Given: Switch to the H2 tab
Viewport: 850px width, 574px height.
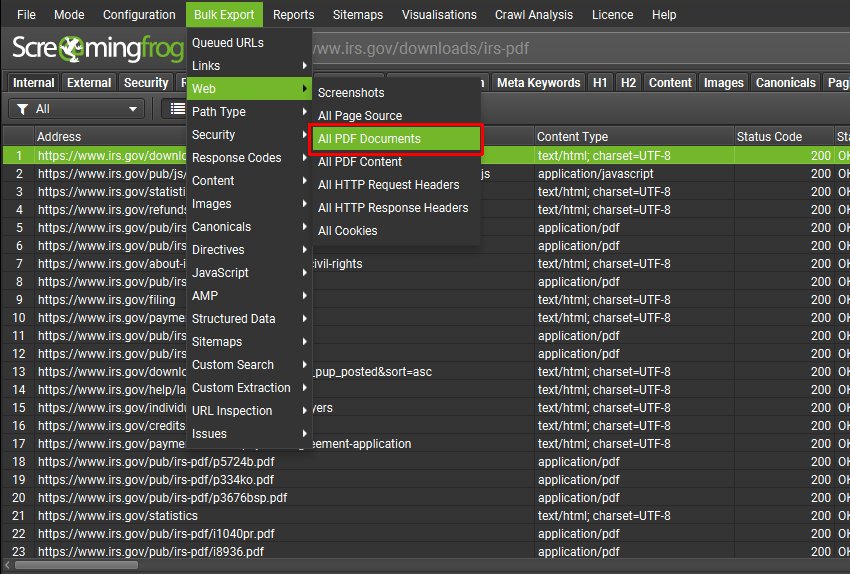Looking at the screenshot, I should pyautogui.click(x=628, y=82).
